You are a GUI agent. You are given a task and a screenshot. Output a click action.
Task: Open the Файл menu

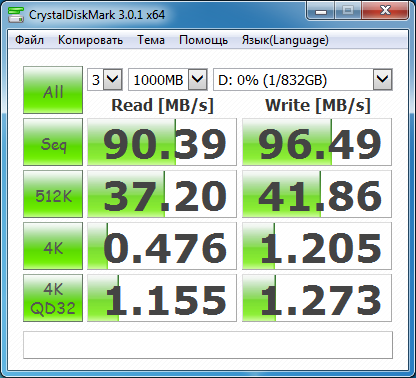pos(29,40)
